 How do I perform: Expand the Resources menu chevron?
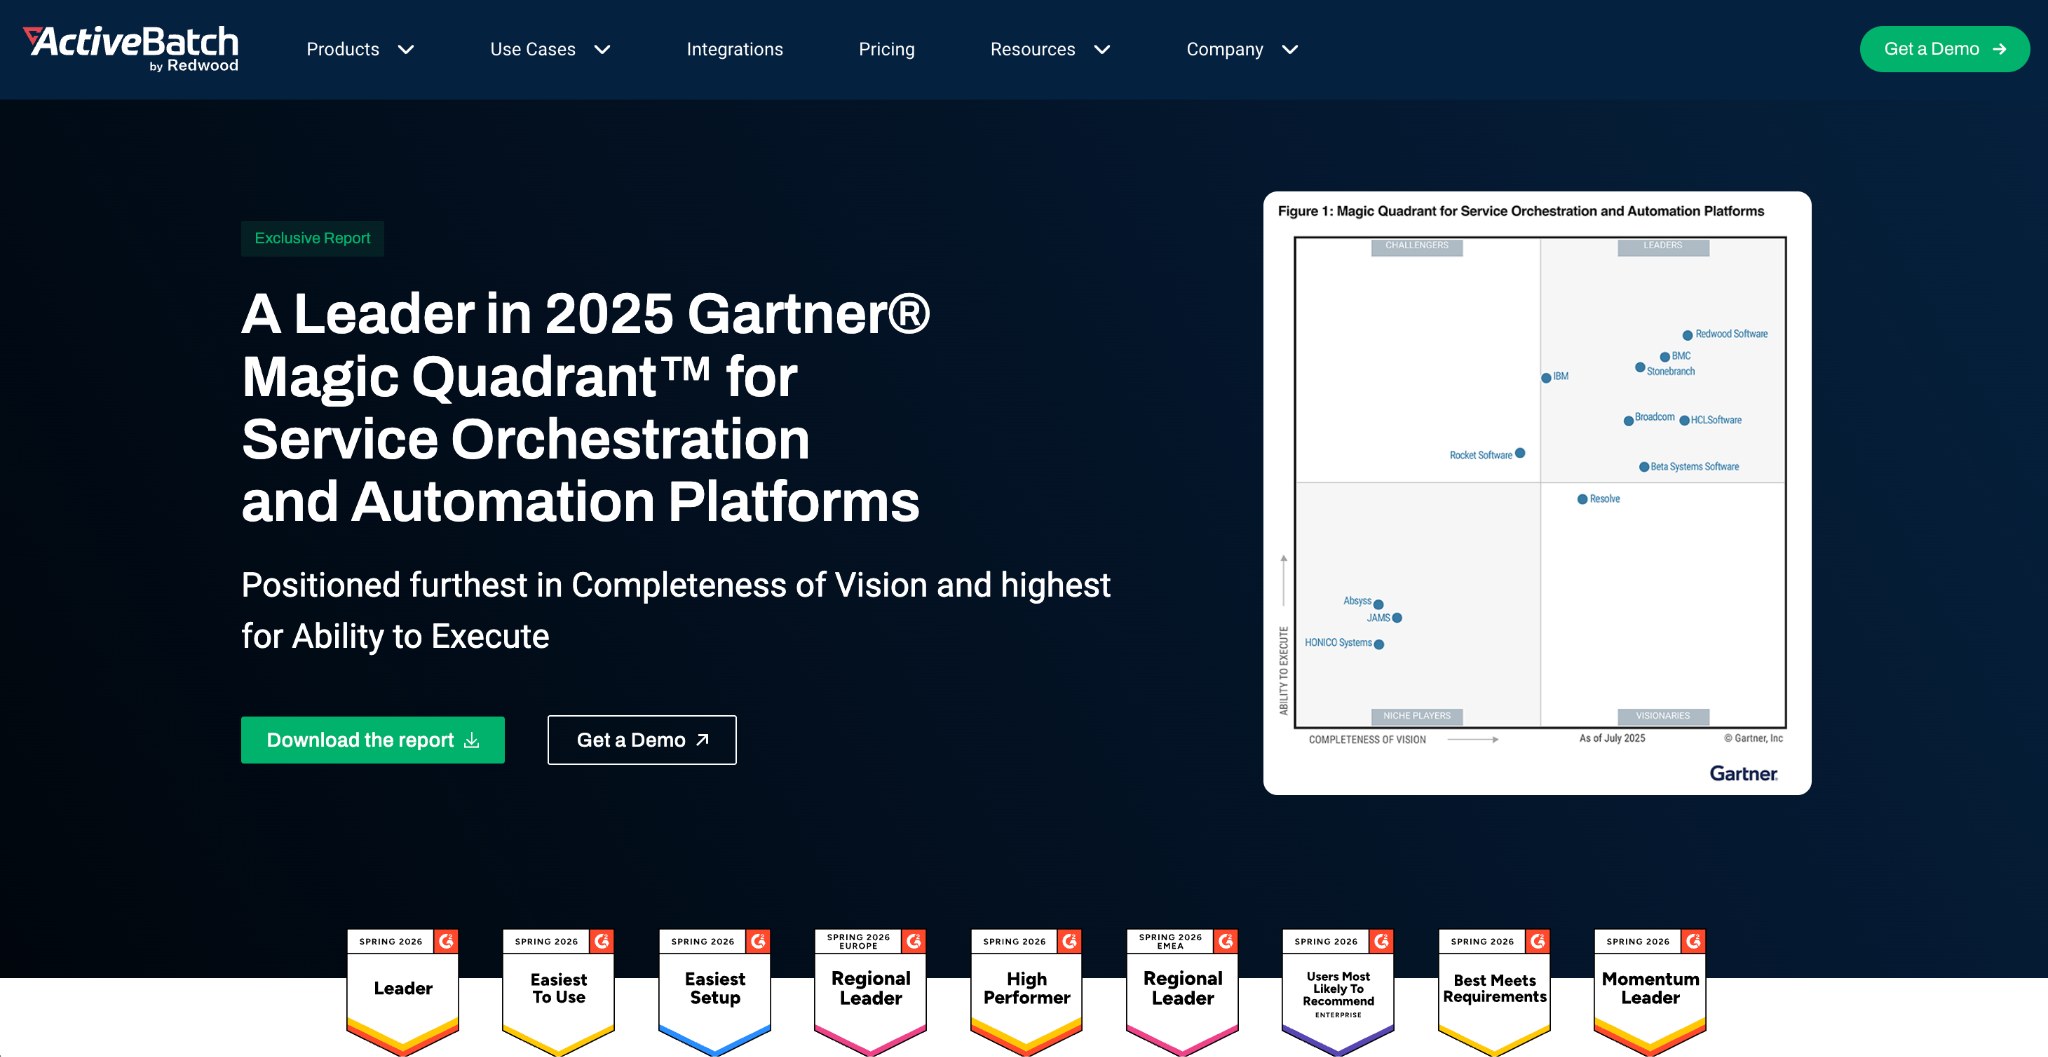pyautogui.click(x=1102, y=50)
